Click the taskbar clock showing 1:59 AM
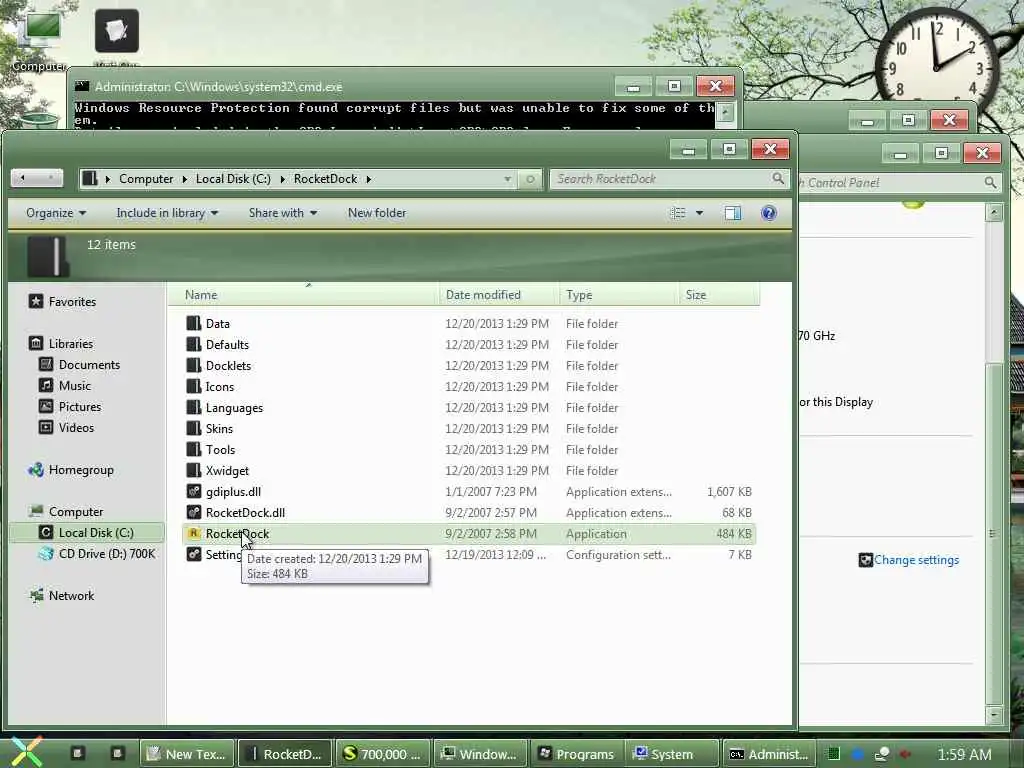The height and width of the screenshot is (768, 1024). tap(964, 754)
